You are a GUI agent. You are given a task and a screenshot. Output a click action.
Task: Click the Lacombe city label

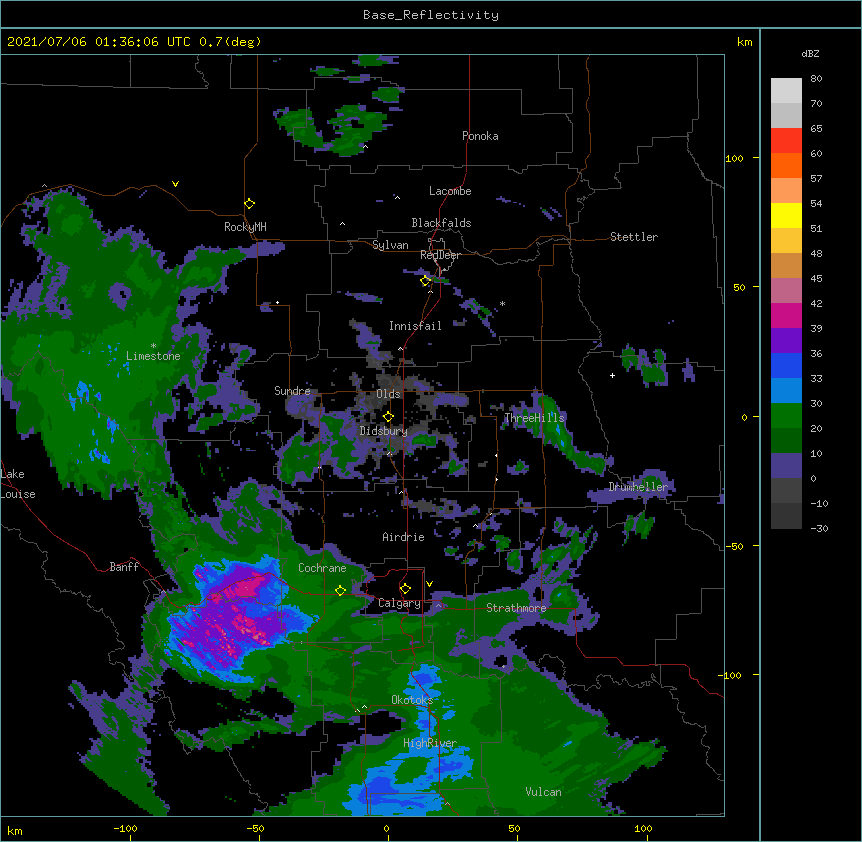click(450, 191)
